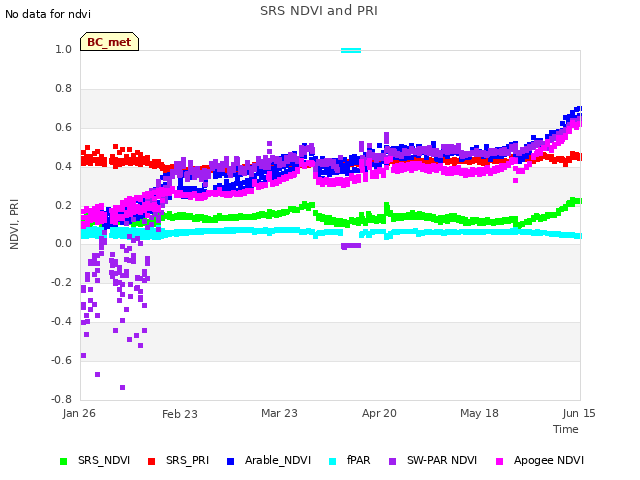Viewport: 640px width, 480px height.
Task: Click the 0.6 y-axis tick label
Action: (x=64, y=127)
